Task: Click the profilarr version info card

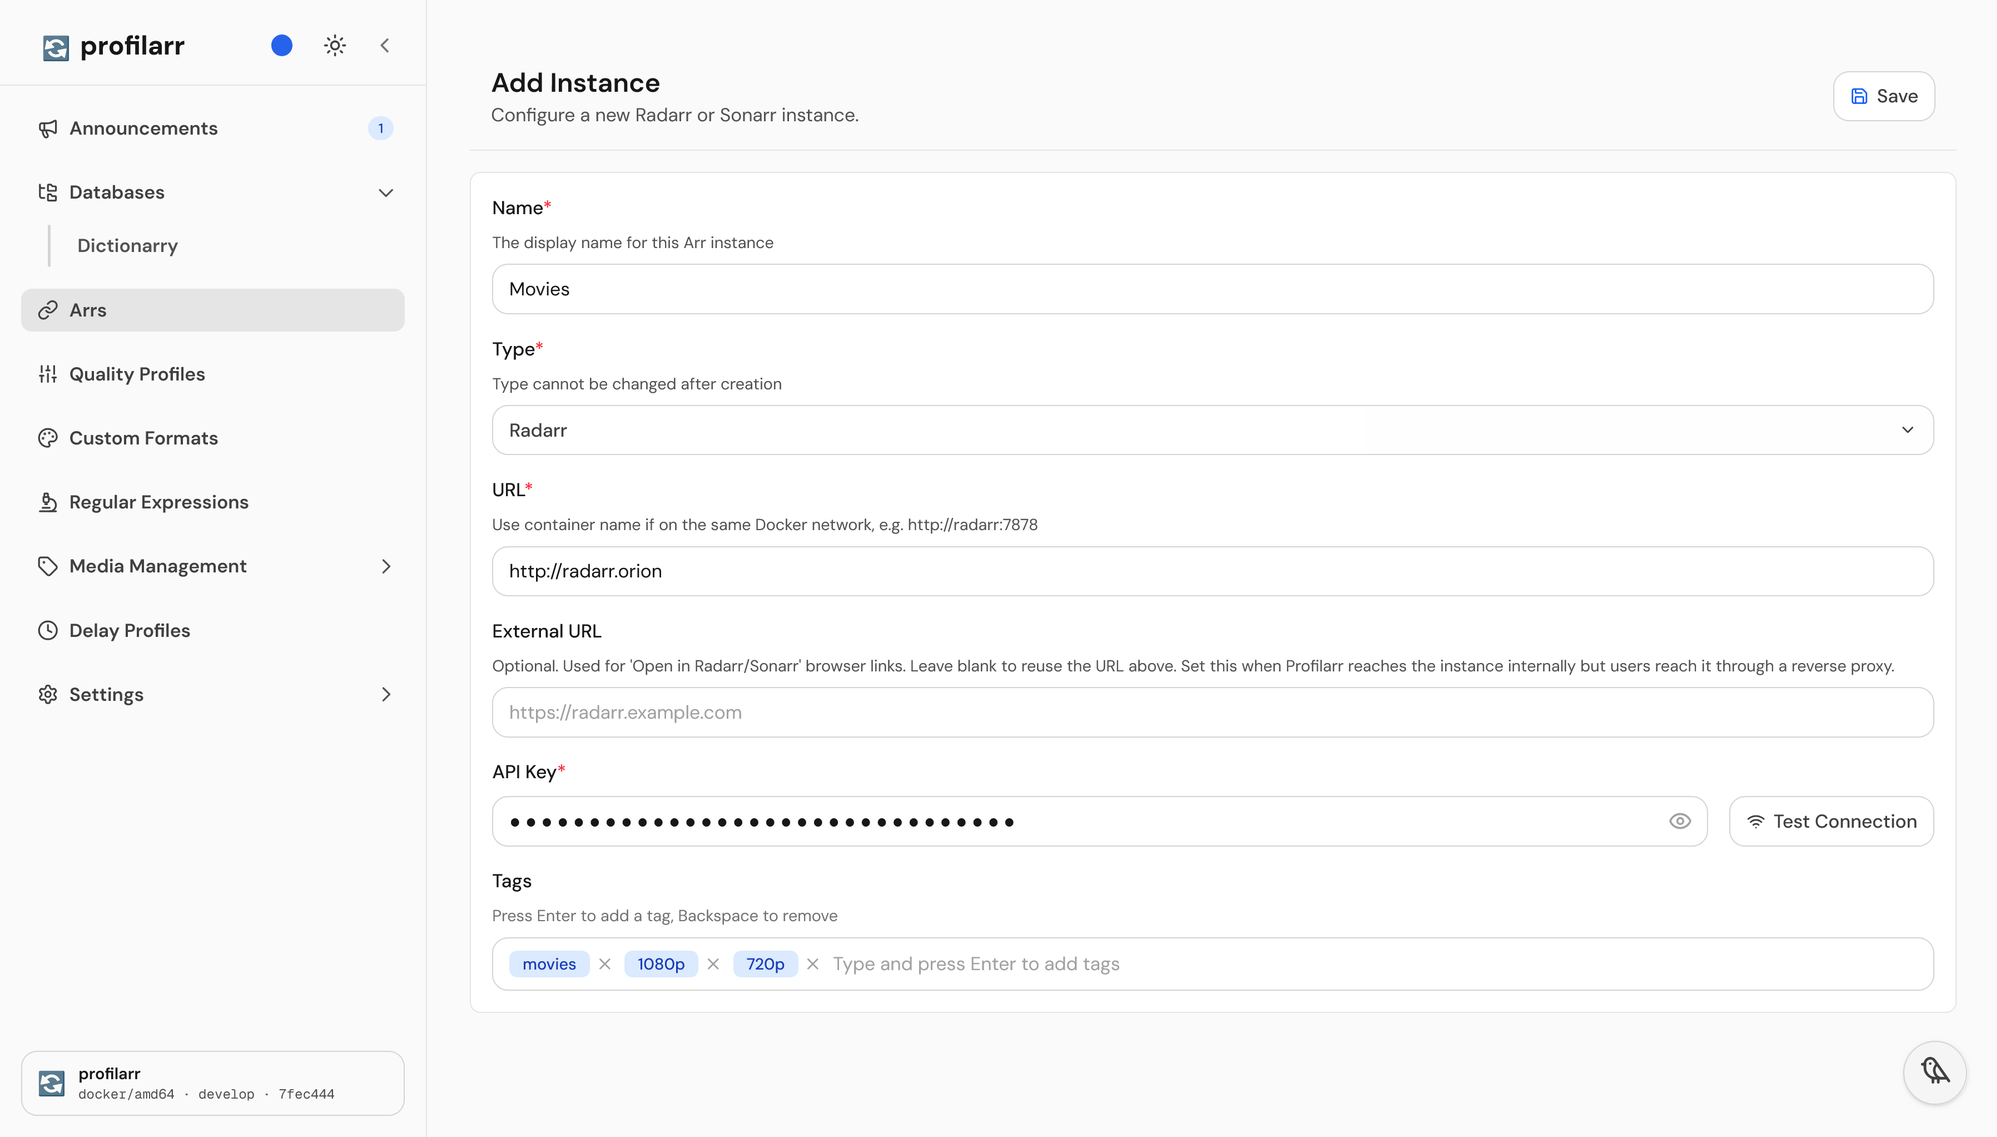Action: pos(213,1083)
